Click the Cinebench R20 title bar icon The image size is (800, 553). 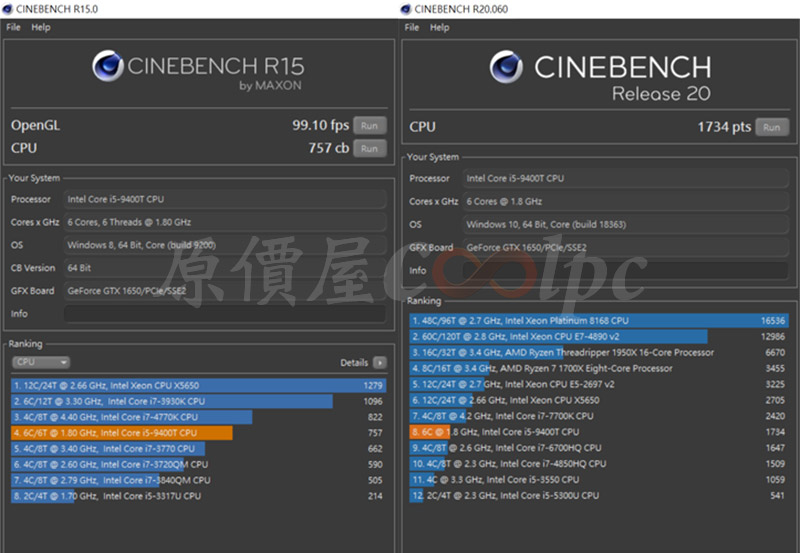(x=406, y=9)
